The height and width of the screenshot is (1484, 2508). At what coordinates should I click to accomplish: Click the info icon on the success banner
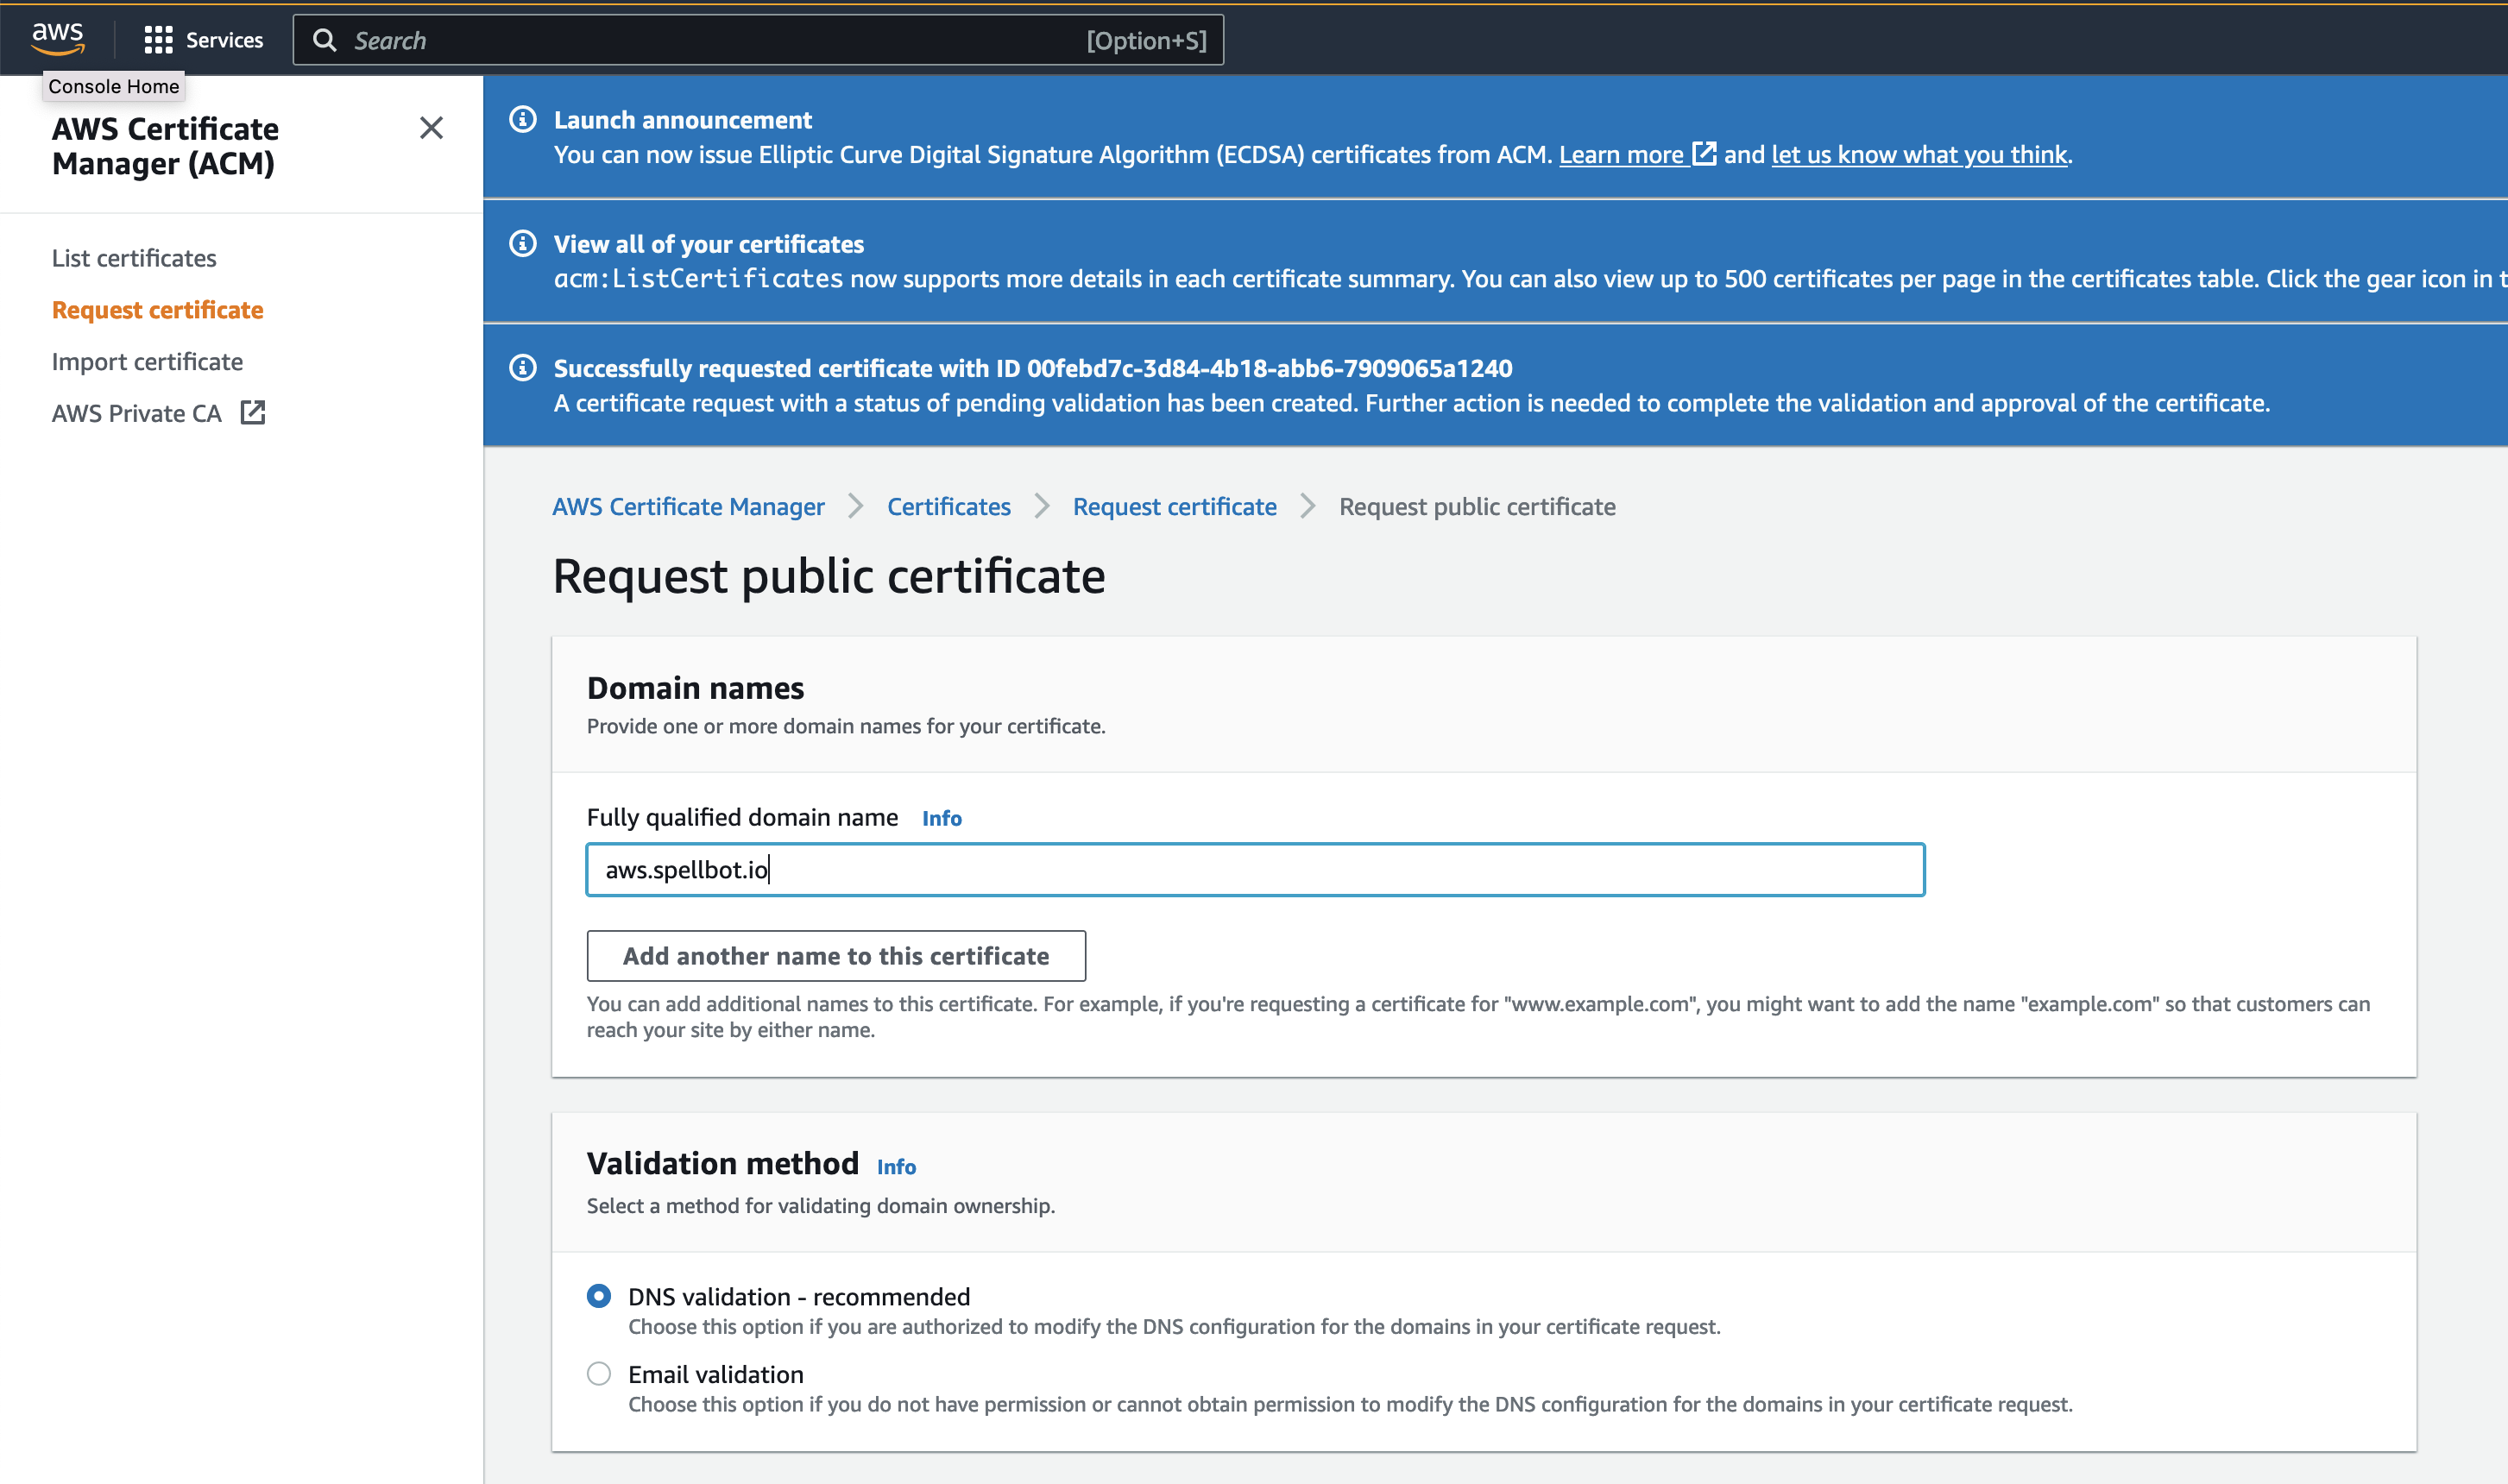(524, 367)
